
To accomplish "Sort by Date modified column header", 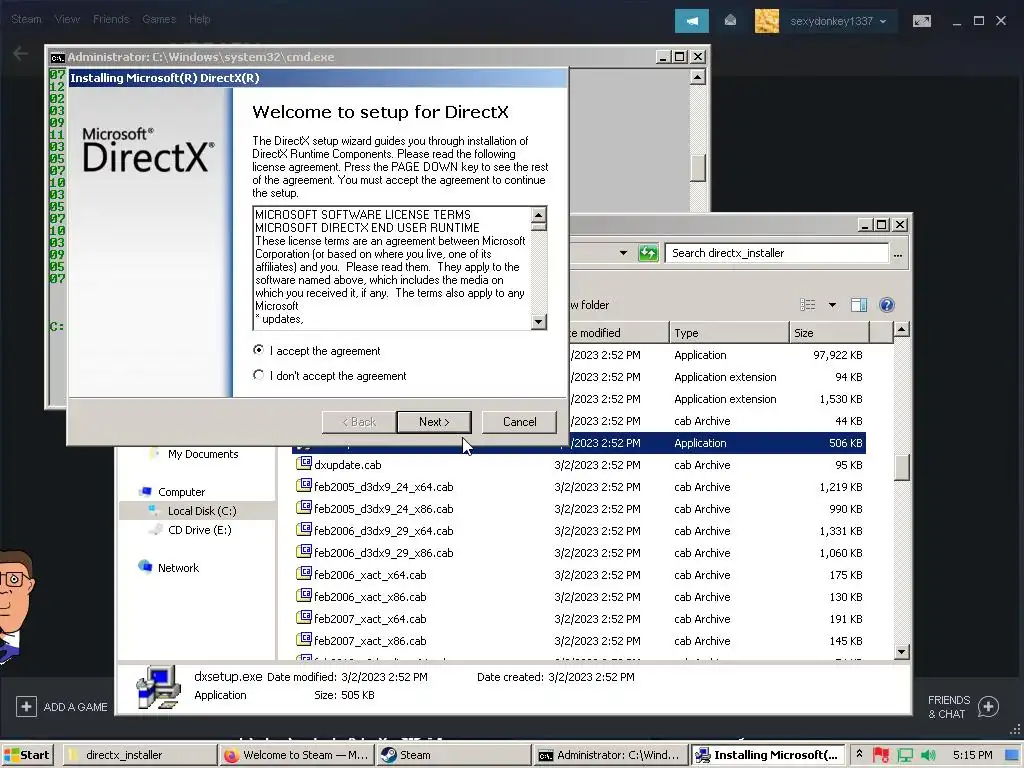I will point(618,332).
